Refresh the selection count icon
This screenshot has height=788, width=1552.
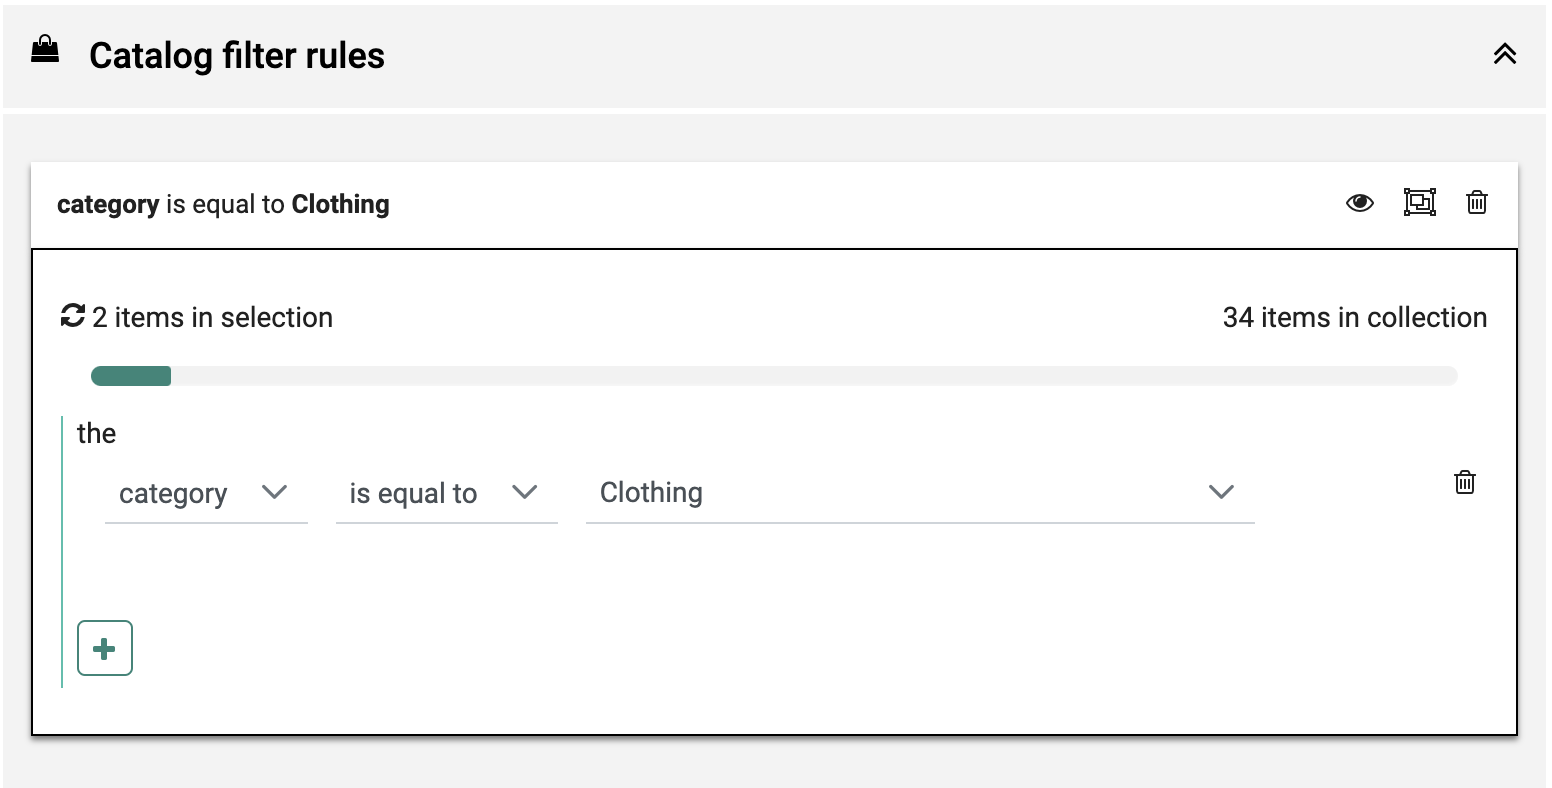pyautogui.click(x=73, y=317)
